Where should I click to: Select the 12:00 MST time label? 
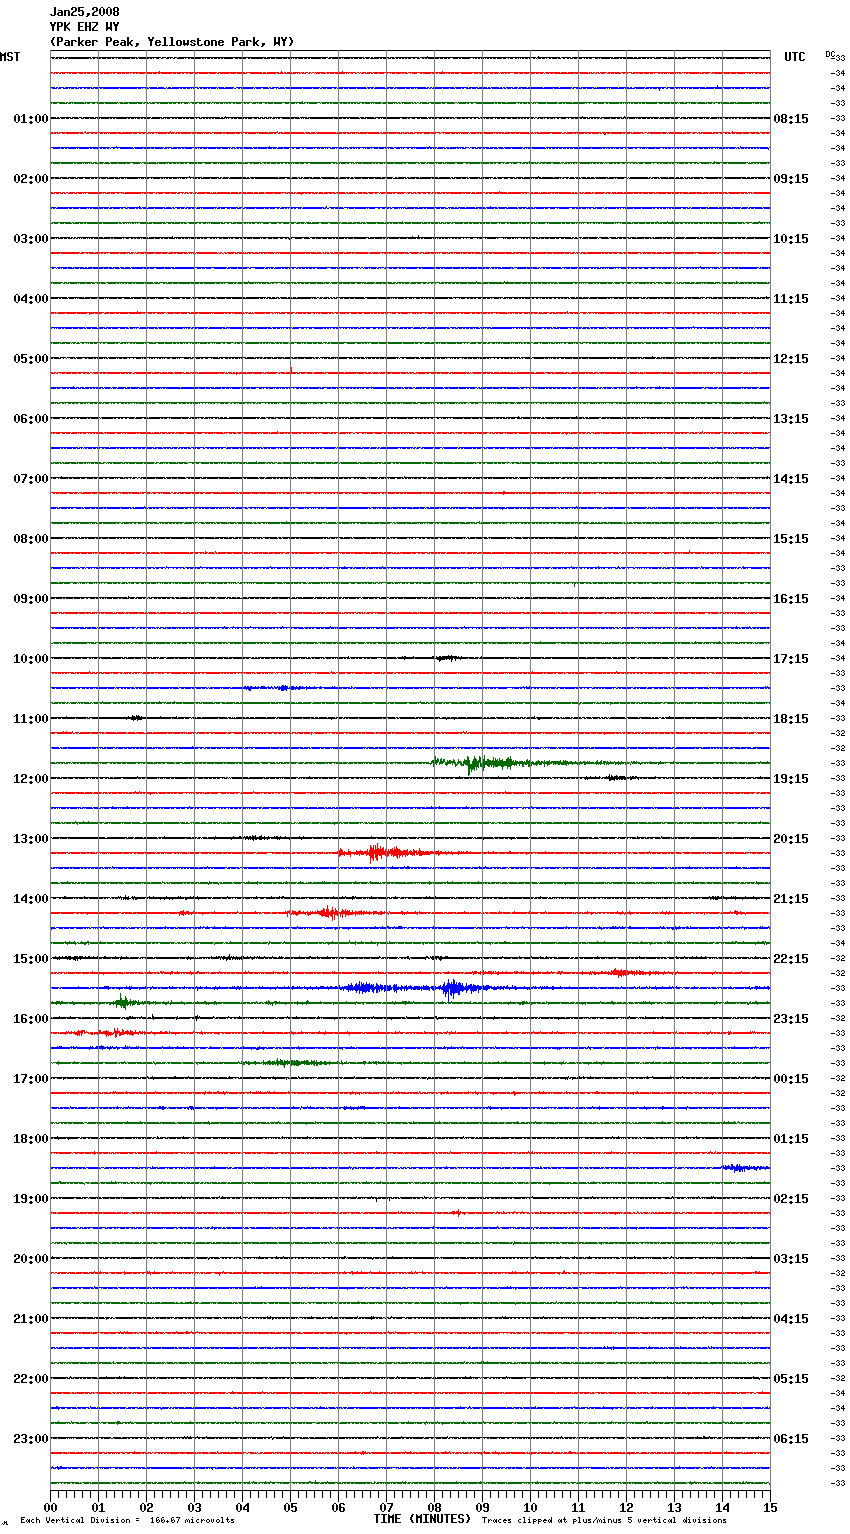pyautogui.click(x=30, y=779)
